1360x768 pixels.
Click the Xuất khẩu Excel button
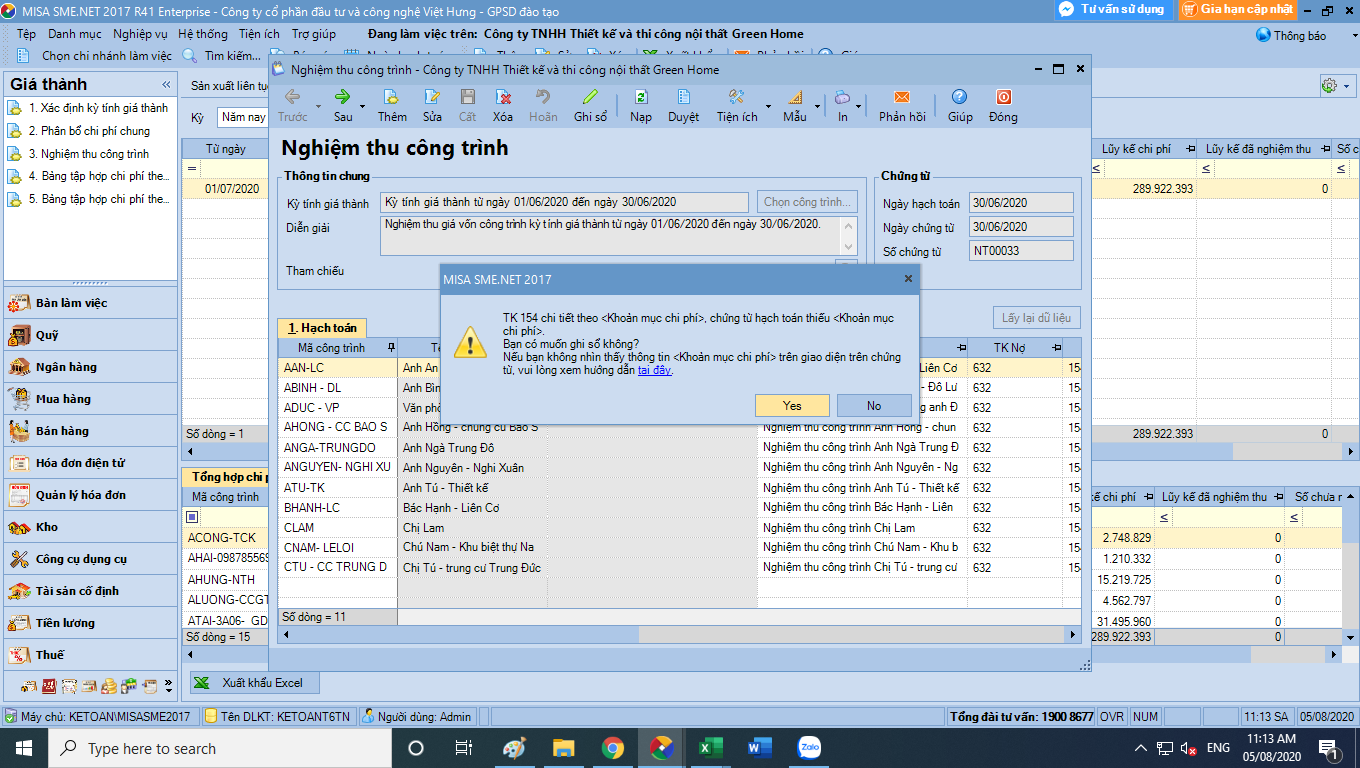pyautogui.click(x=254, y=683)
